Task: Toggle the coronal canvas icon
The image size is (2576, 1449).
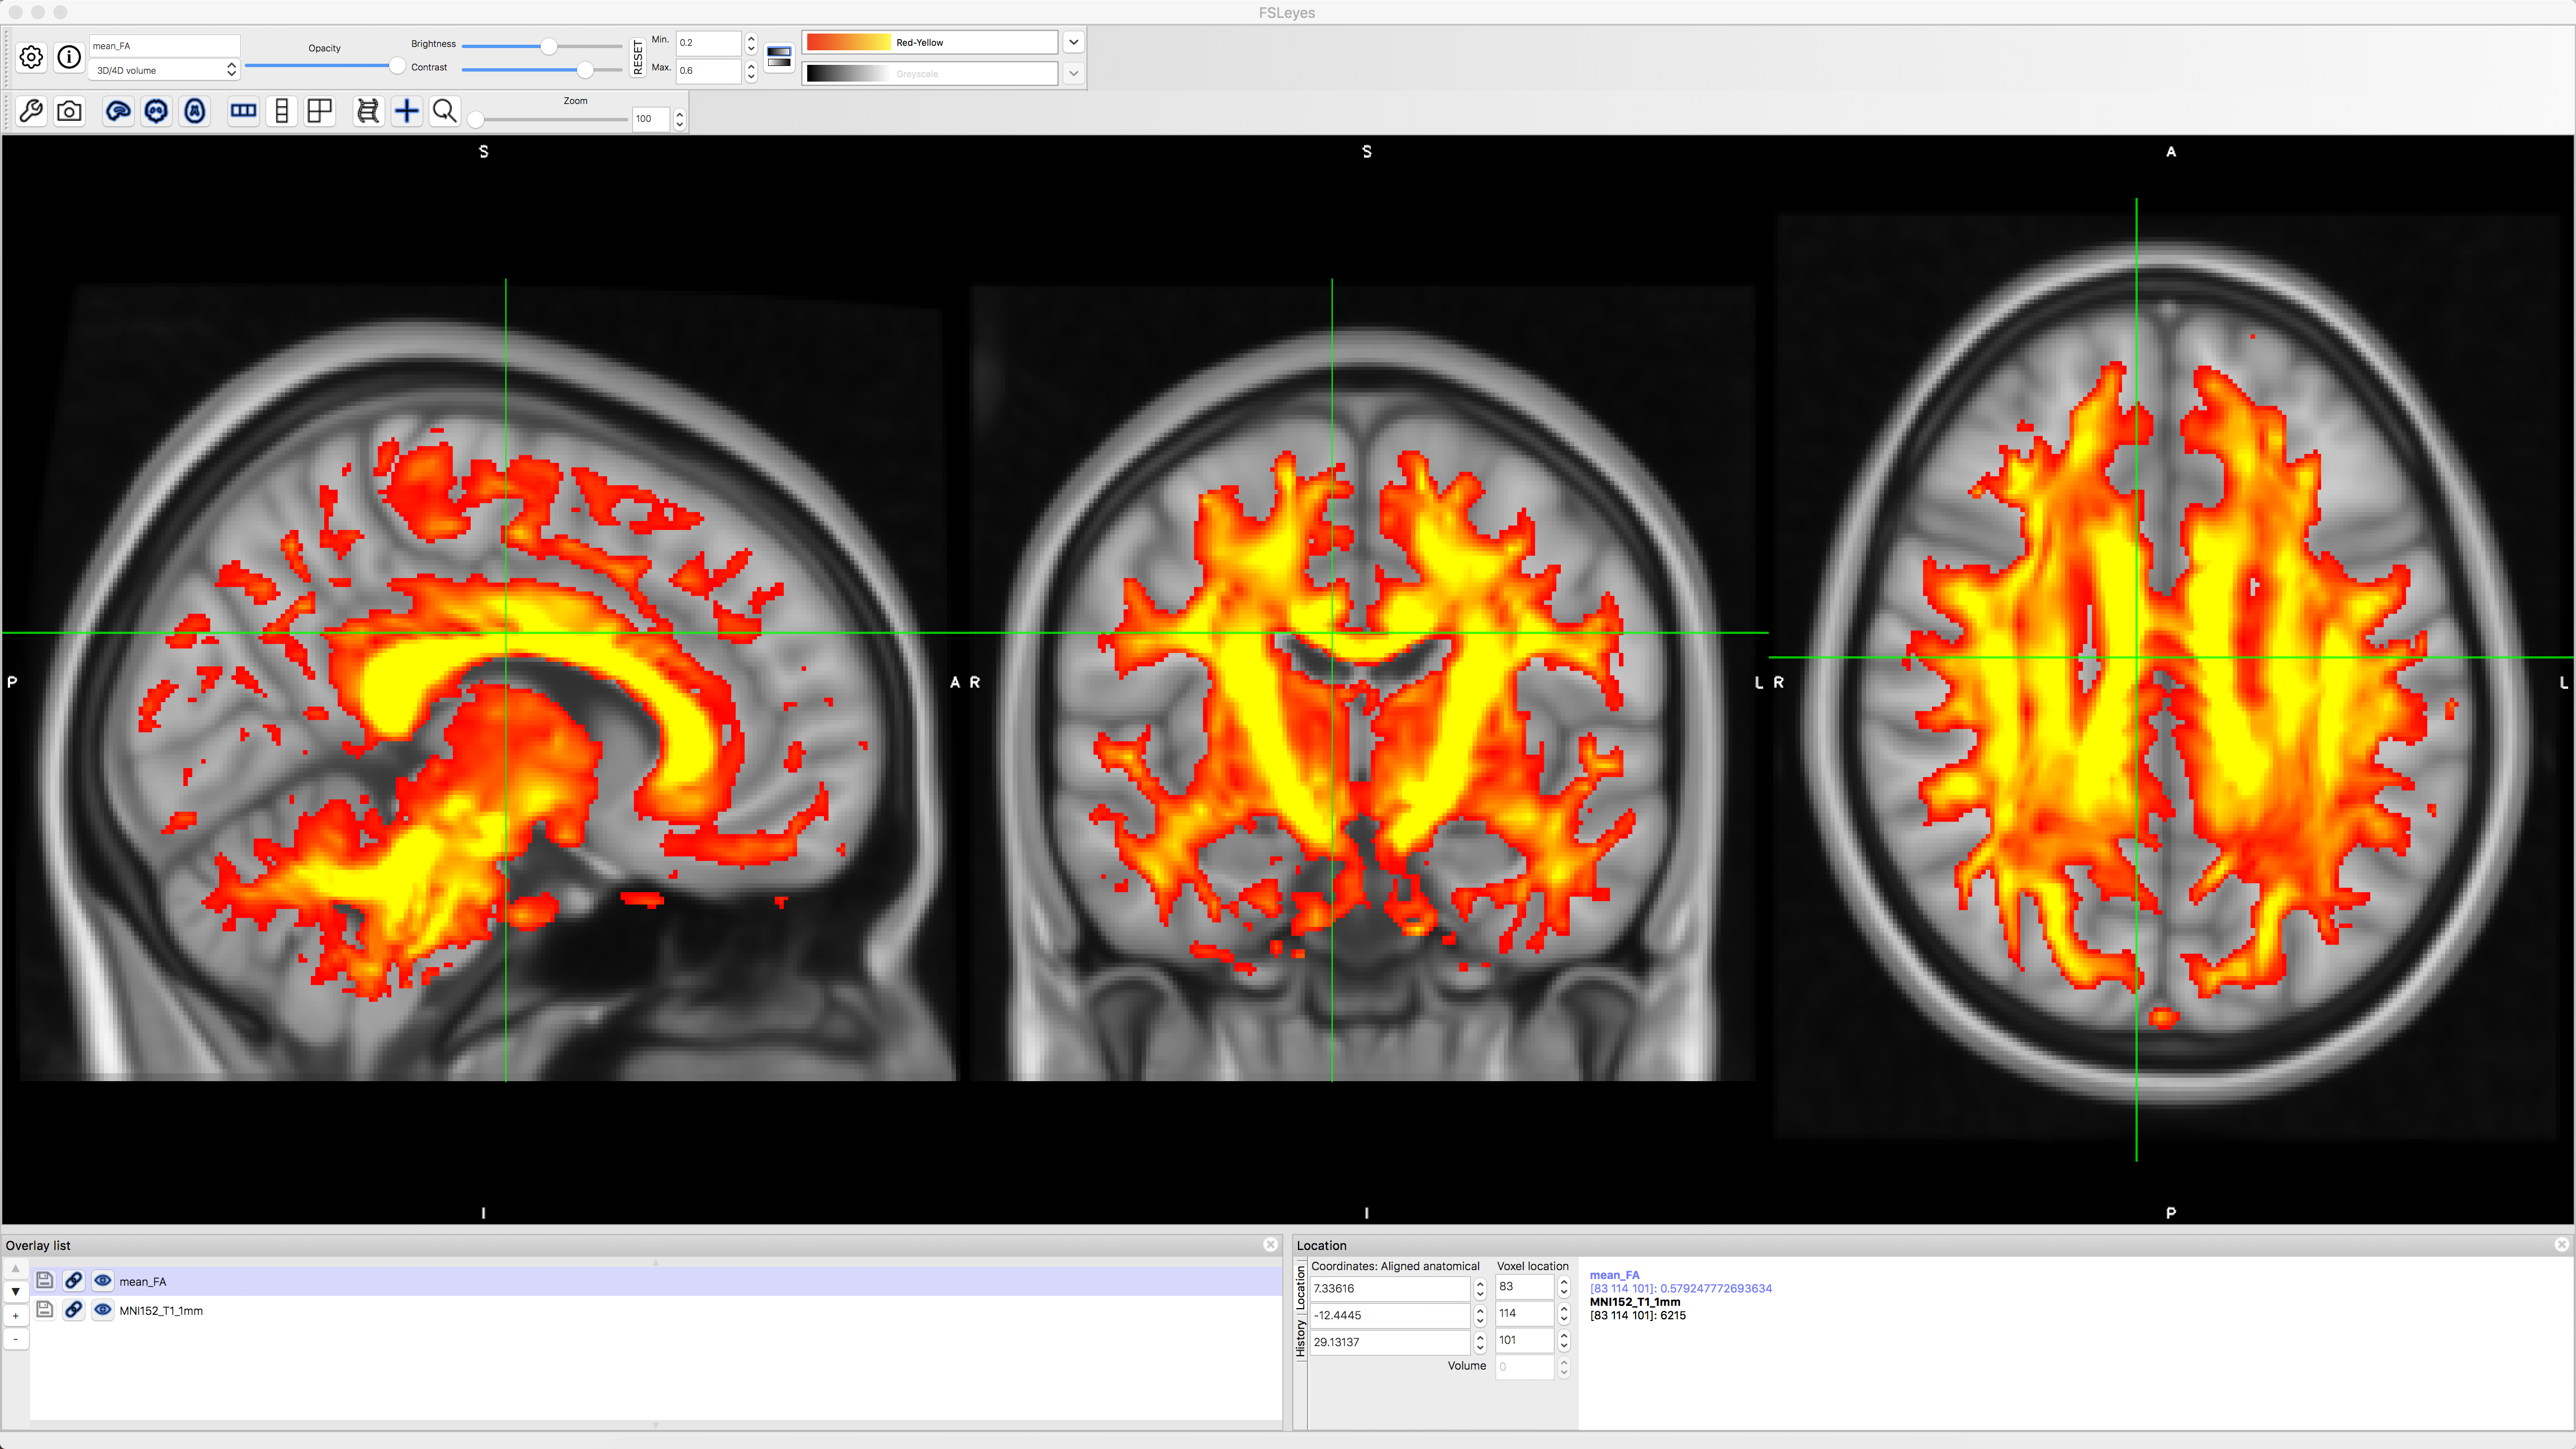Action: coord(156,111)
